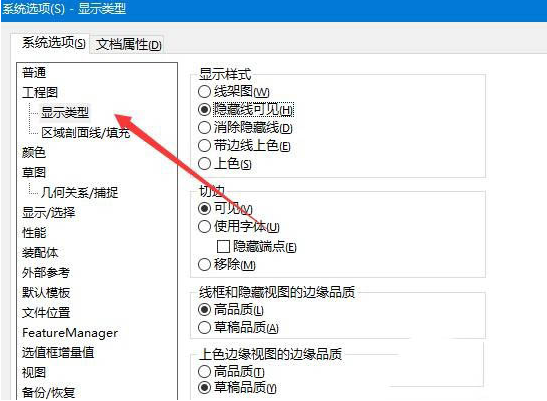Select 草图 in the options tree

[x=34, y=172]
